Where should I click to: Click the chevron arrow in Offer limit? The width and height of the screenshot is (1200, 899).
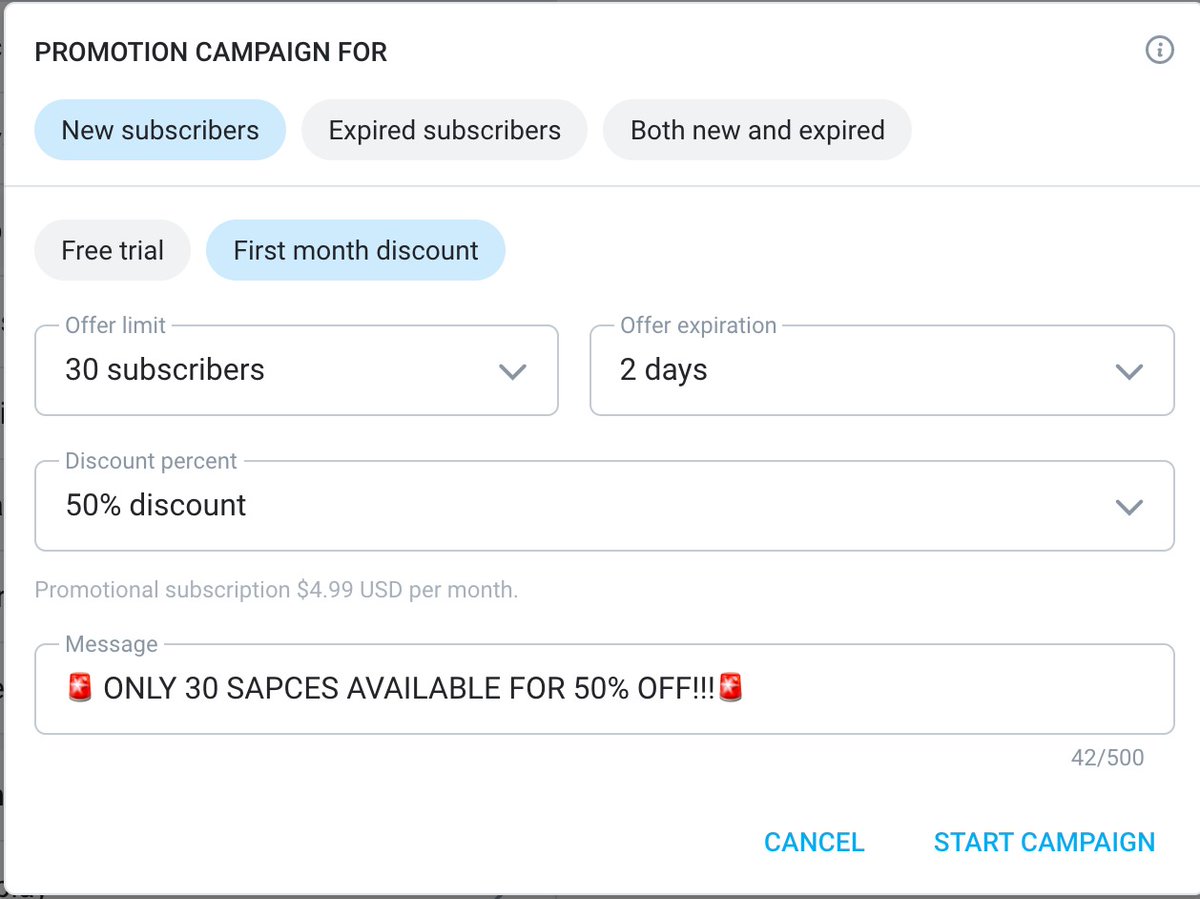(x=512, y=371)
